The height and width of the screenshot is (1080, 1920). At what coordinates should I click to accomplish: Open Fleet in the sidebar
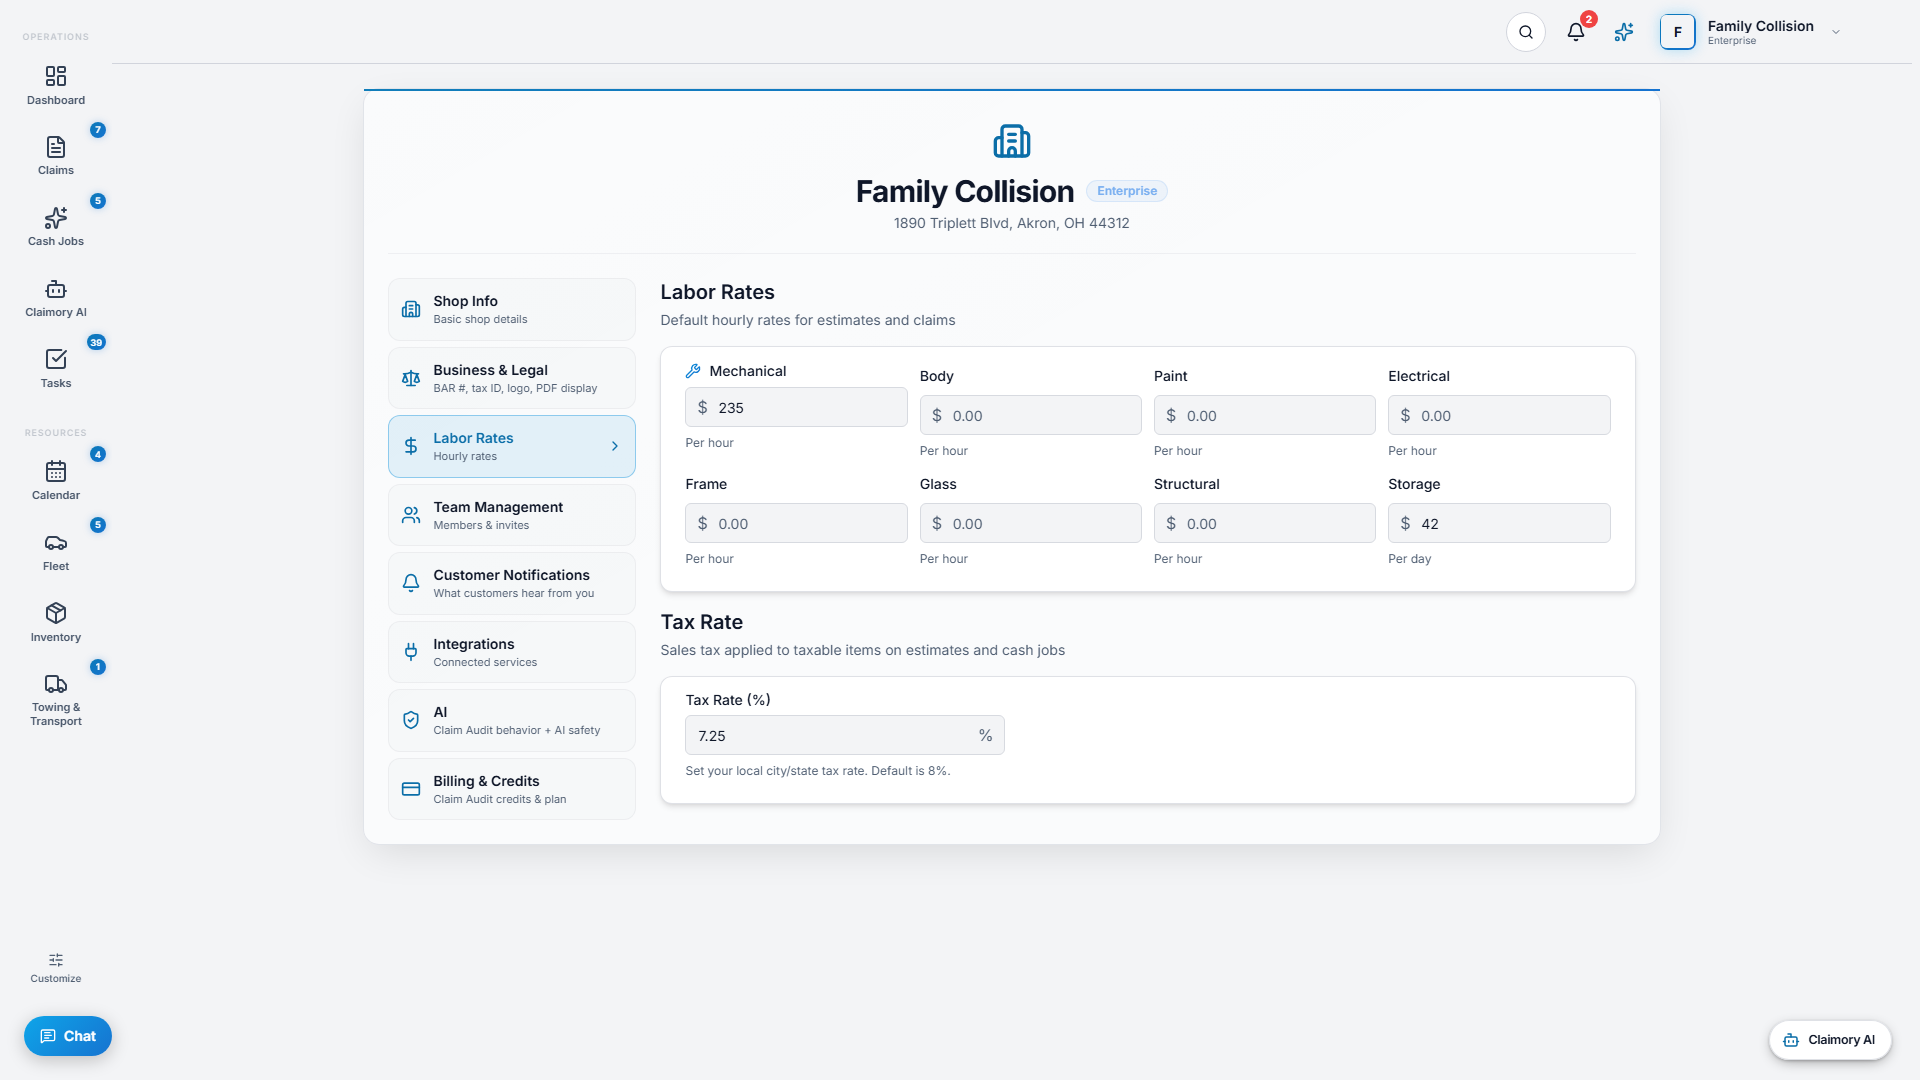[56, 552]
